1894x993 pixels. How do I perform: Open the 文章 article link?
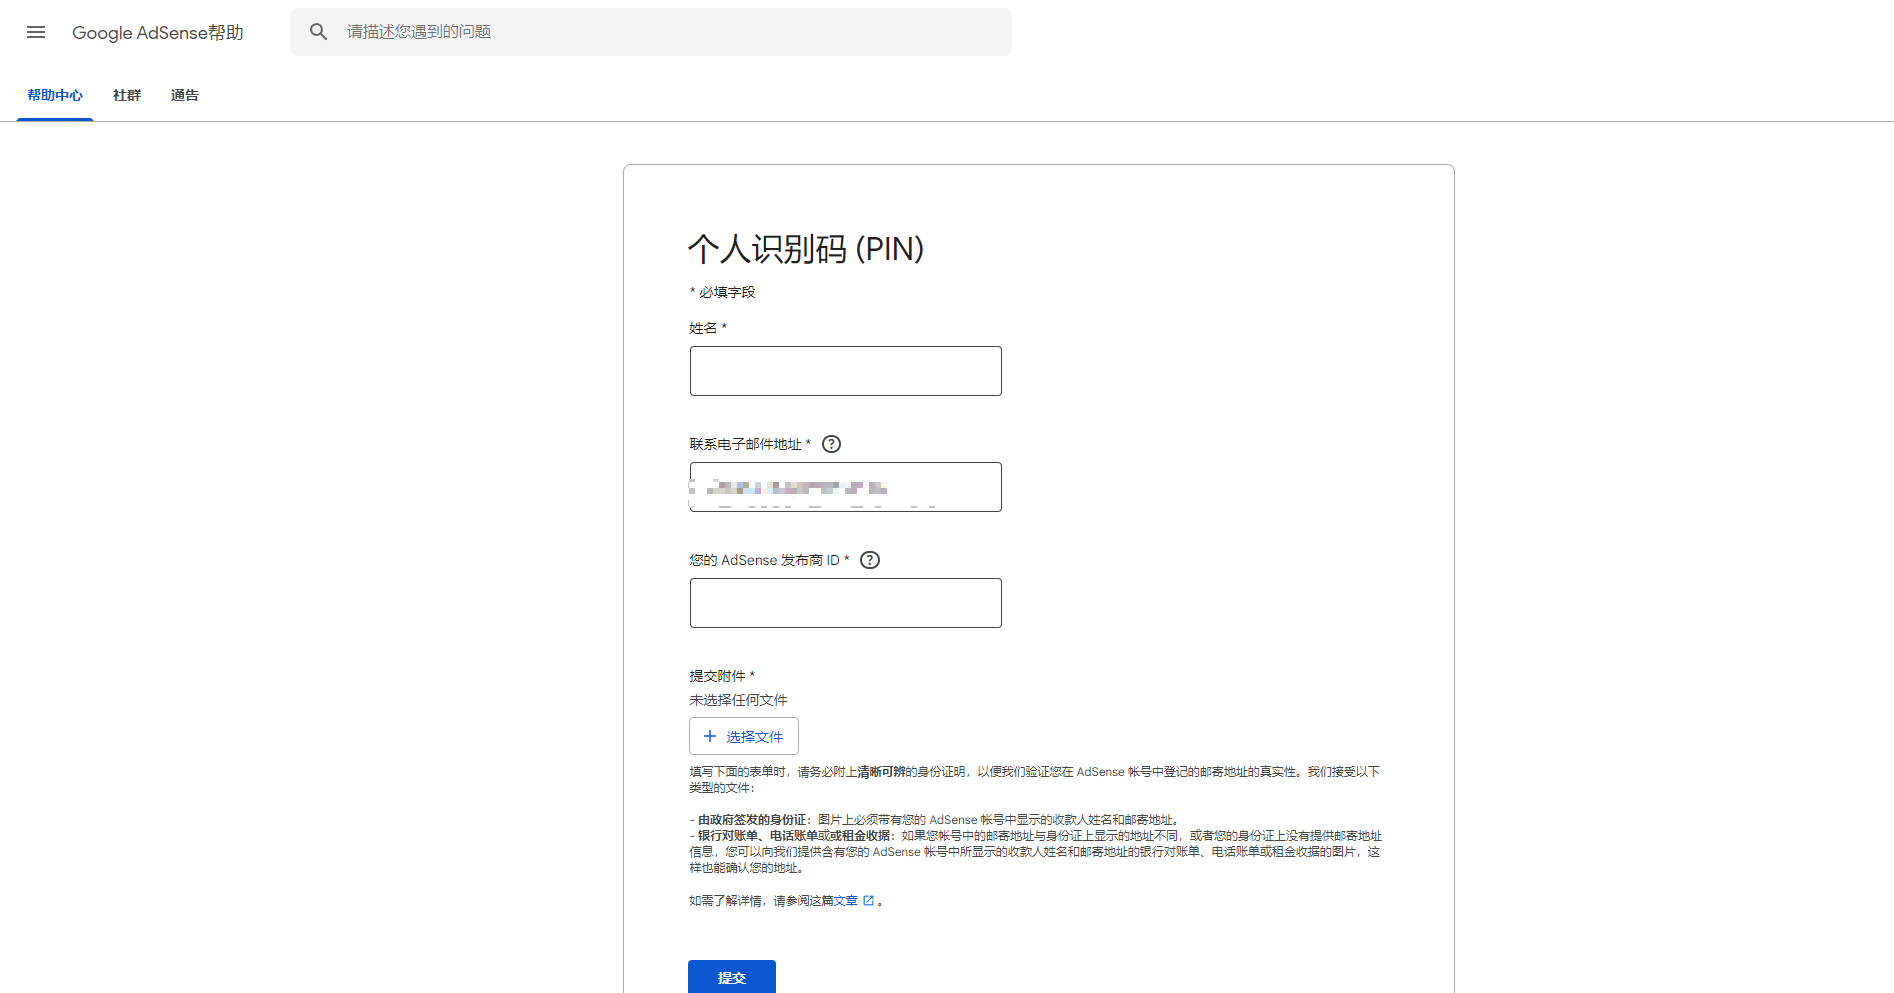[846, 901]
